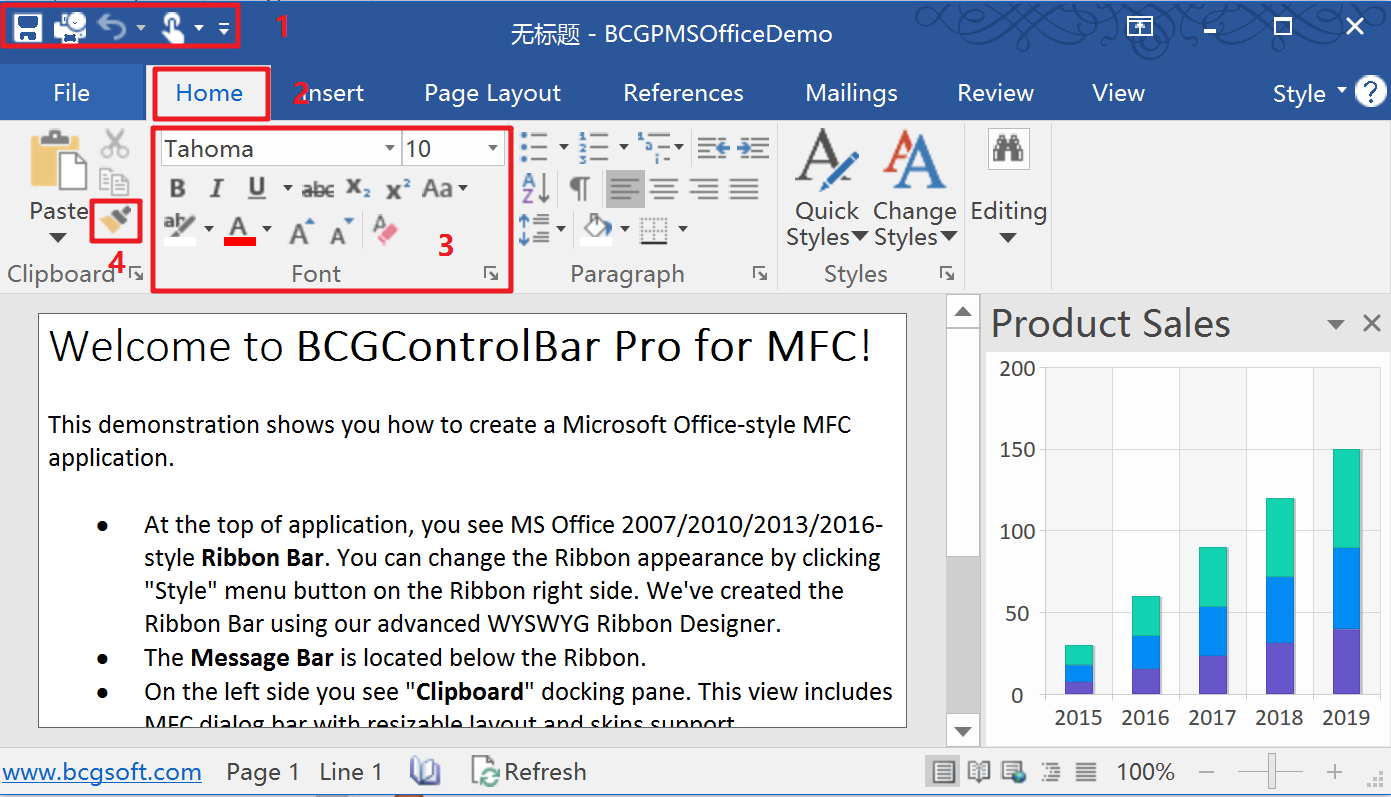Click the Copy icon in Clipboard group
The width and height of the screenshot is (1391, 797).
coord(115,181)
